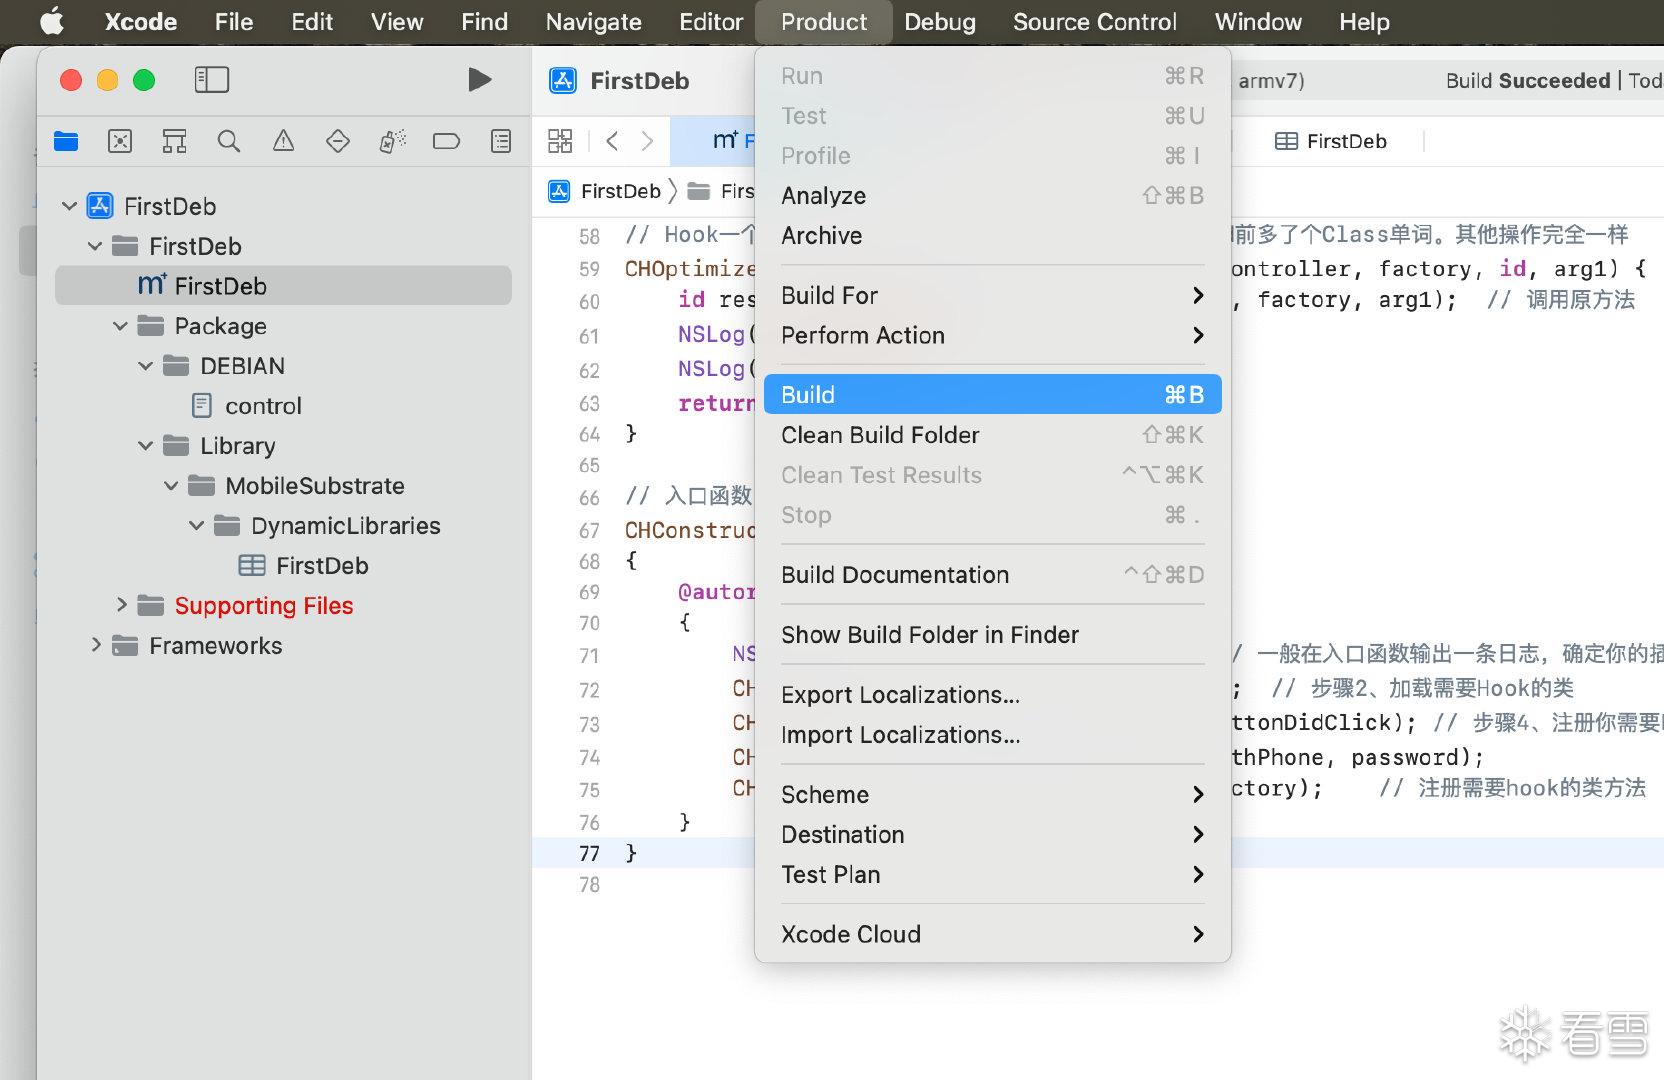
Task: Open the Edit menu
Action: 312,21
